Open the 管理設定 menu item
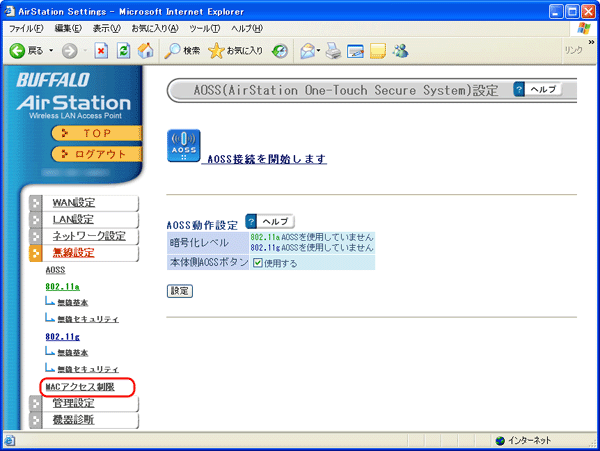Viewport: 600px width, 451px height. pyautogui.click(x=73, y=403)
